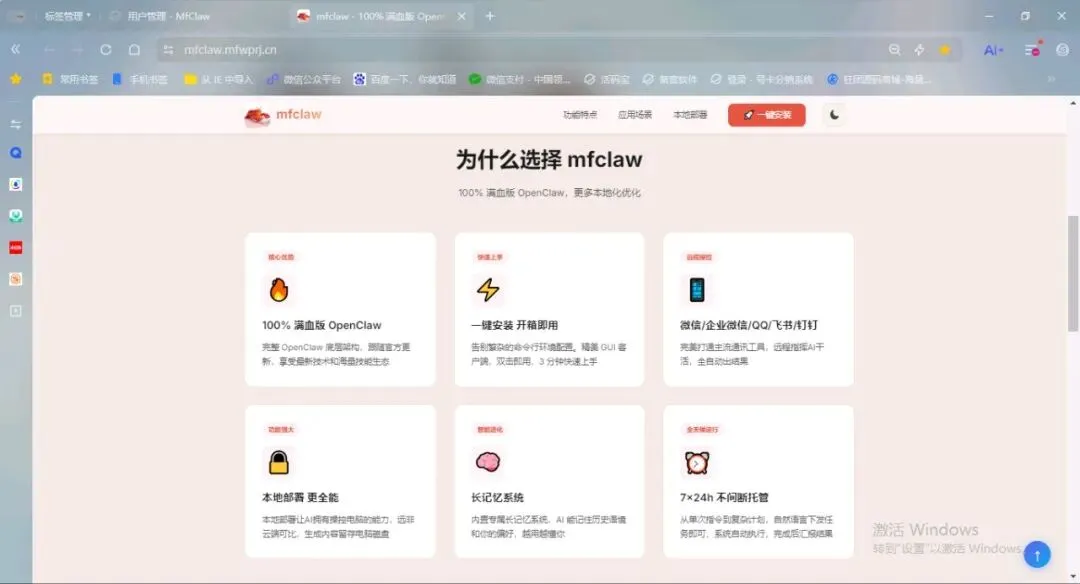Open the 应用场景 nav link
The height and width of the screenshot is (584, 1080).
(635, 115)
